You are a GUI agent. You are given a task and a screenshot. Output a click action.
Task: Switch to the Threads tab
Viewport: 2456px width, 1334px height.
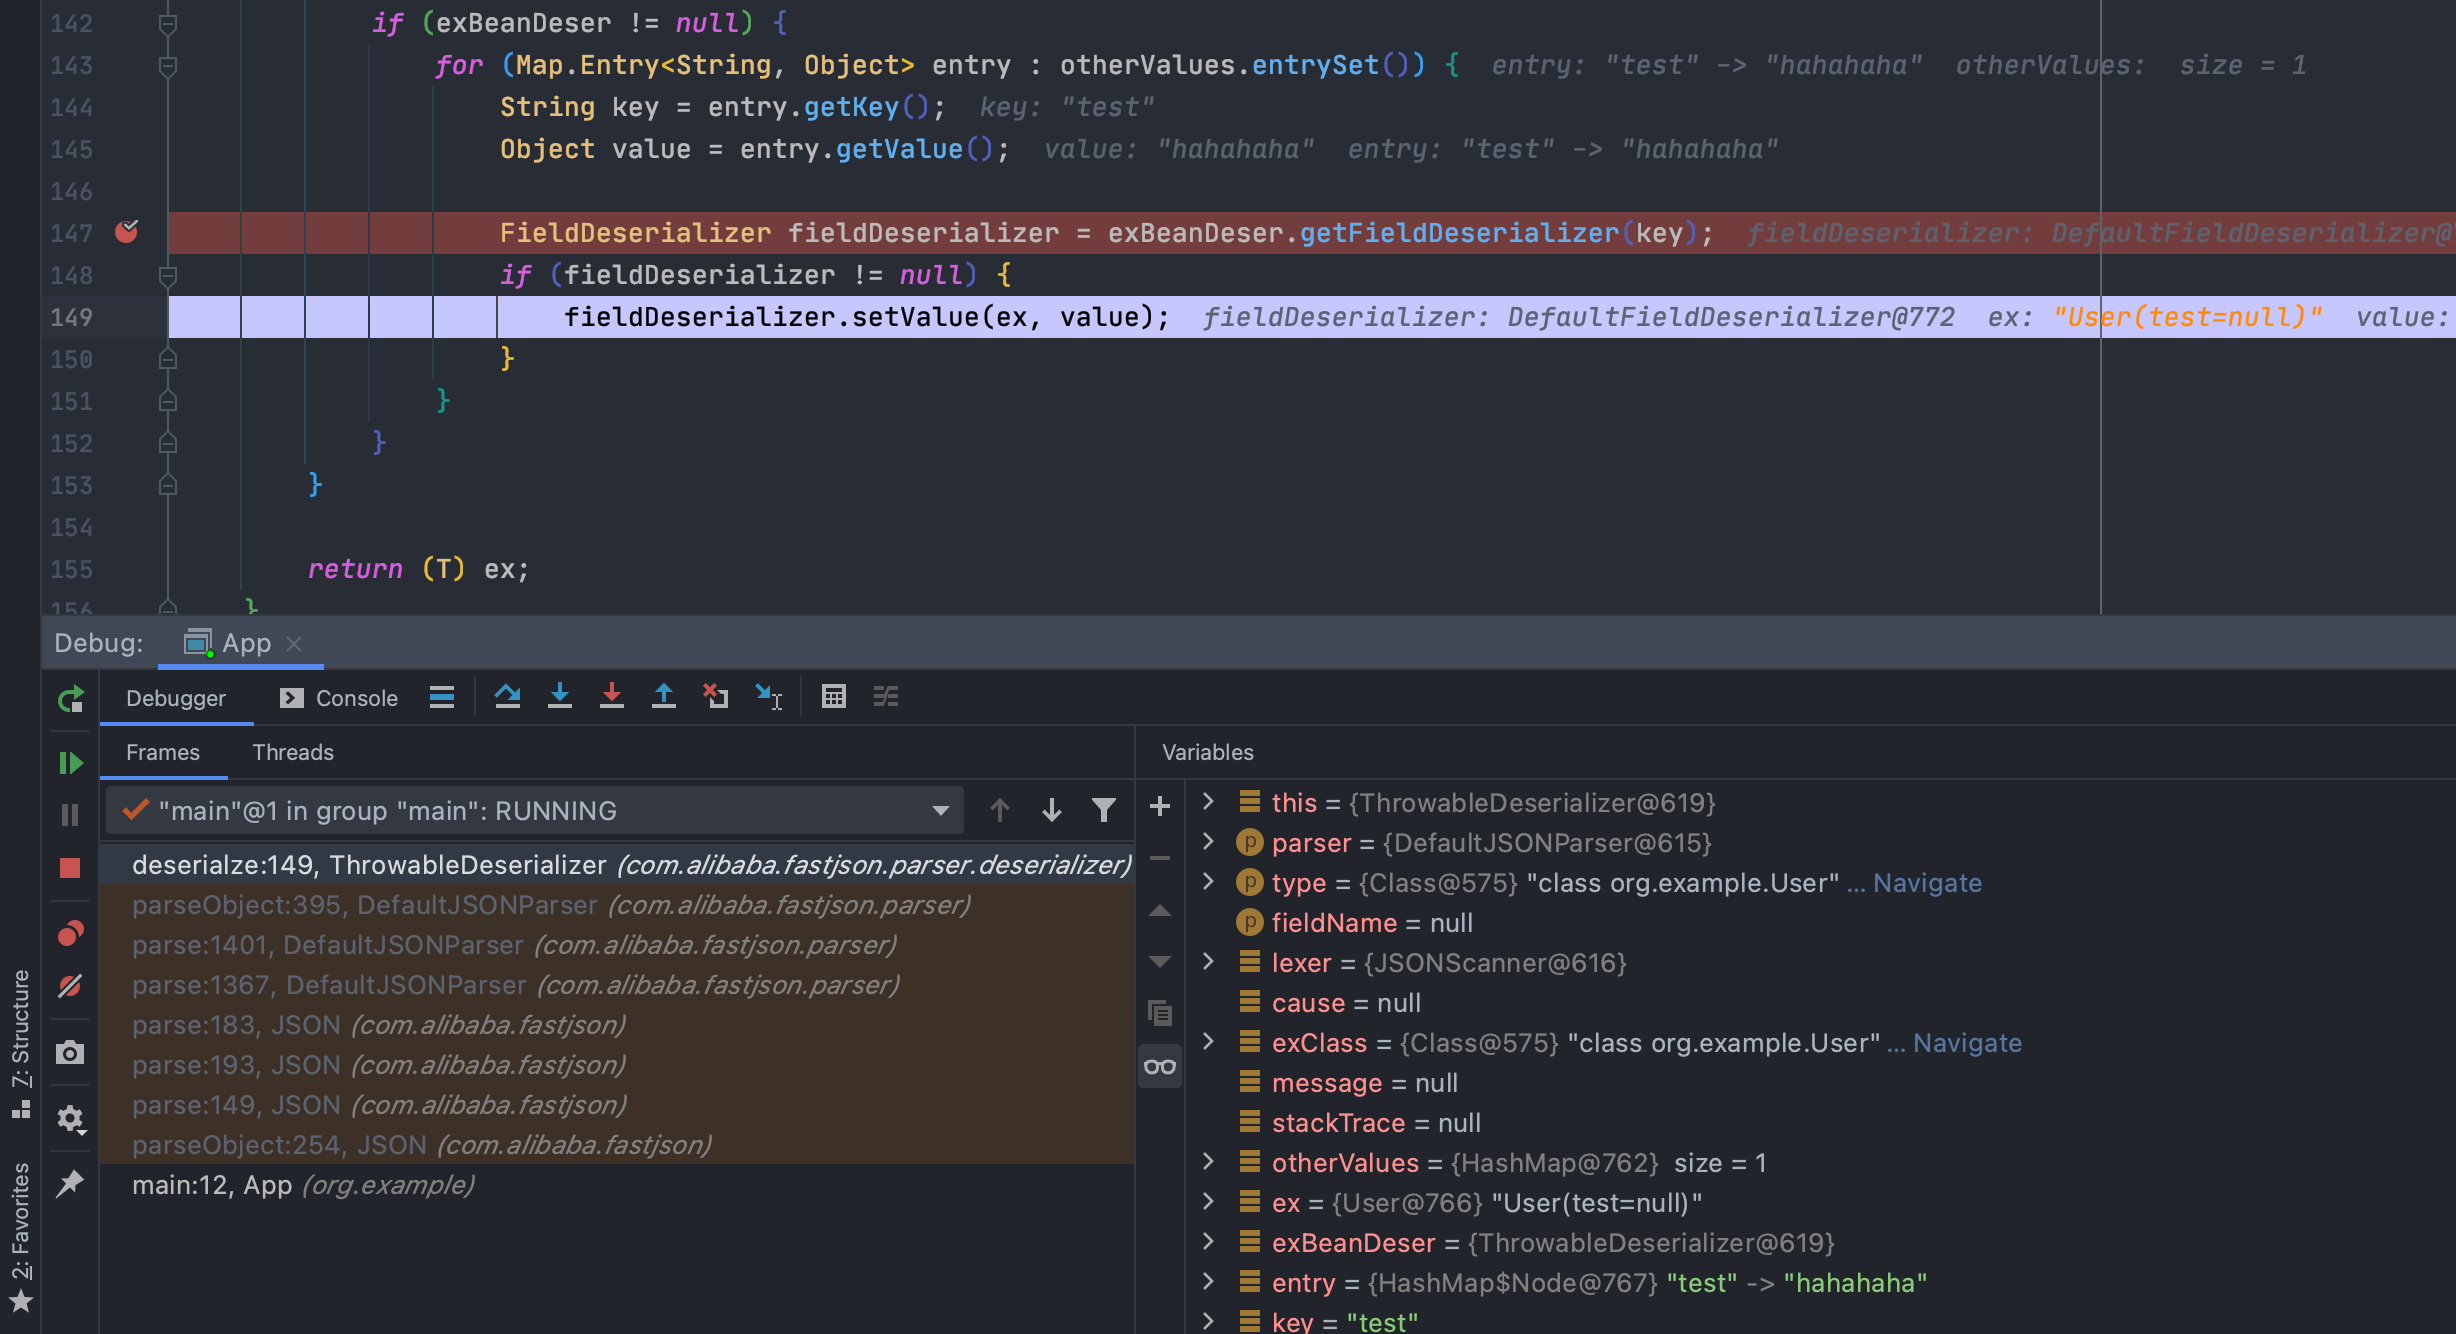292,752
